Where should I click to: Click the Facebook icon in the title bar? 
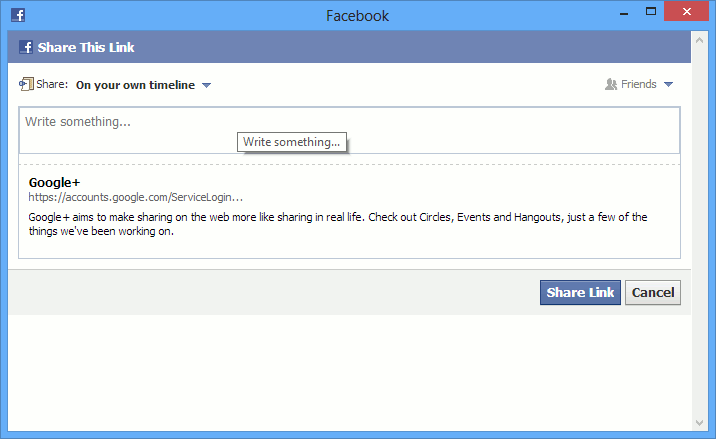18,15
